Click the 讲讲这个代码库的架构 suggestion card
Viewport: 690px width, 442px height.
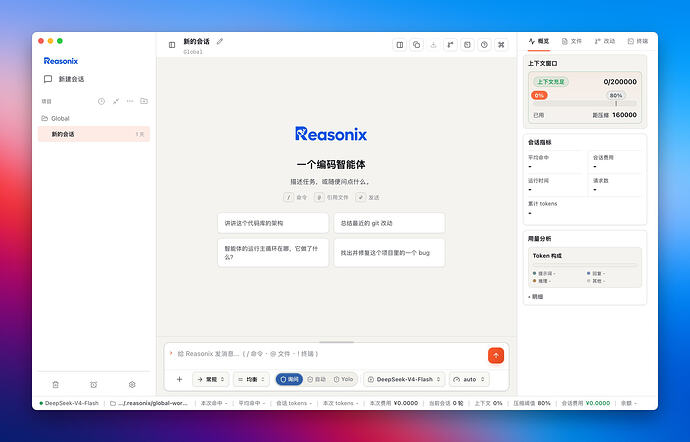coord(273,223)
